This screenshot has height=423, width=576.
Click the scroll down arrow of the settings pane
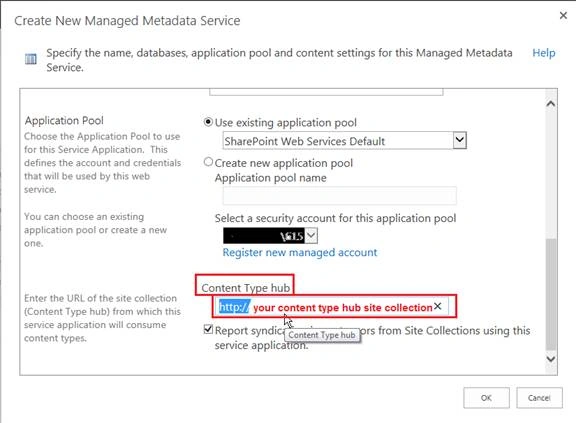(x=550, y=359)
